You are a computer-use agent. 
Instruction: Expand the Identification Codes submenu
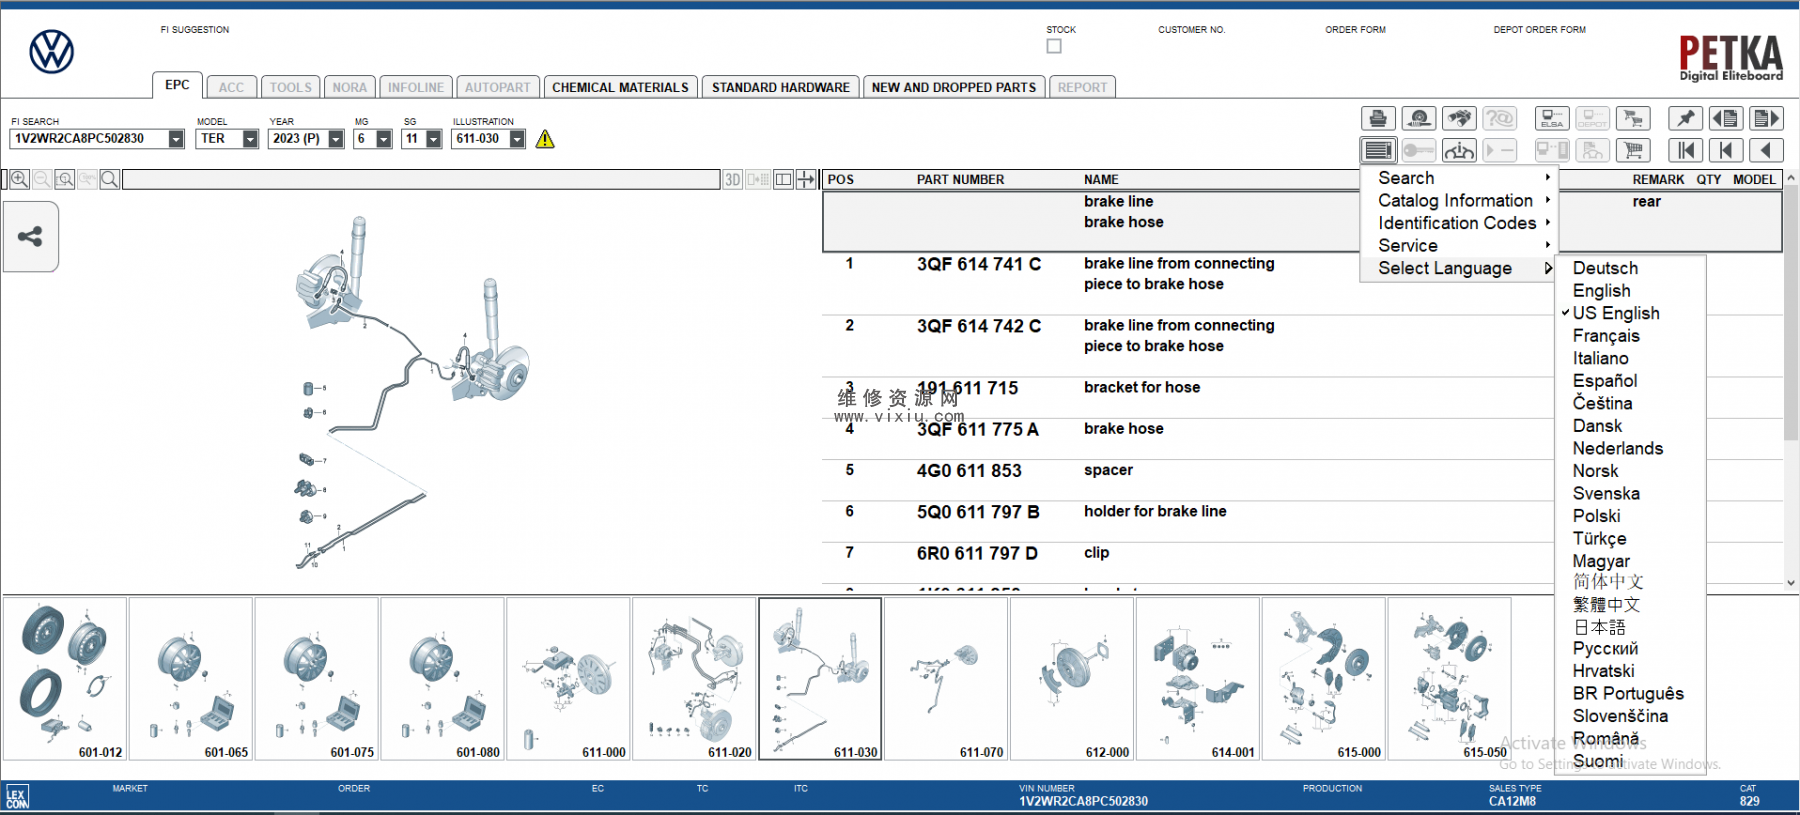point(1458,223)
